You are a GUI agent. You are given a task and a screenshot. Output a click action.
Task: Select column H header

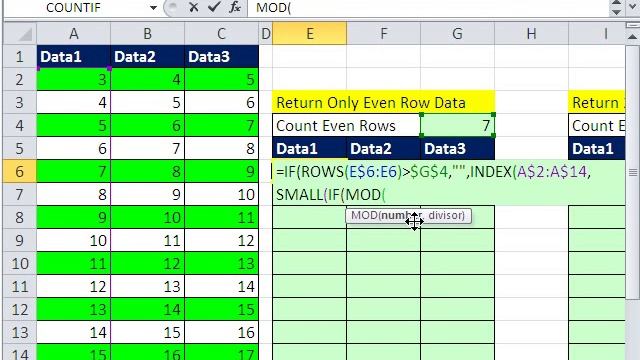point(531,33)
